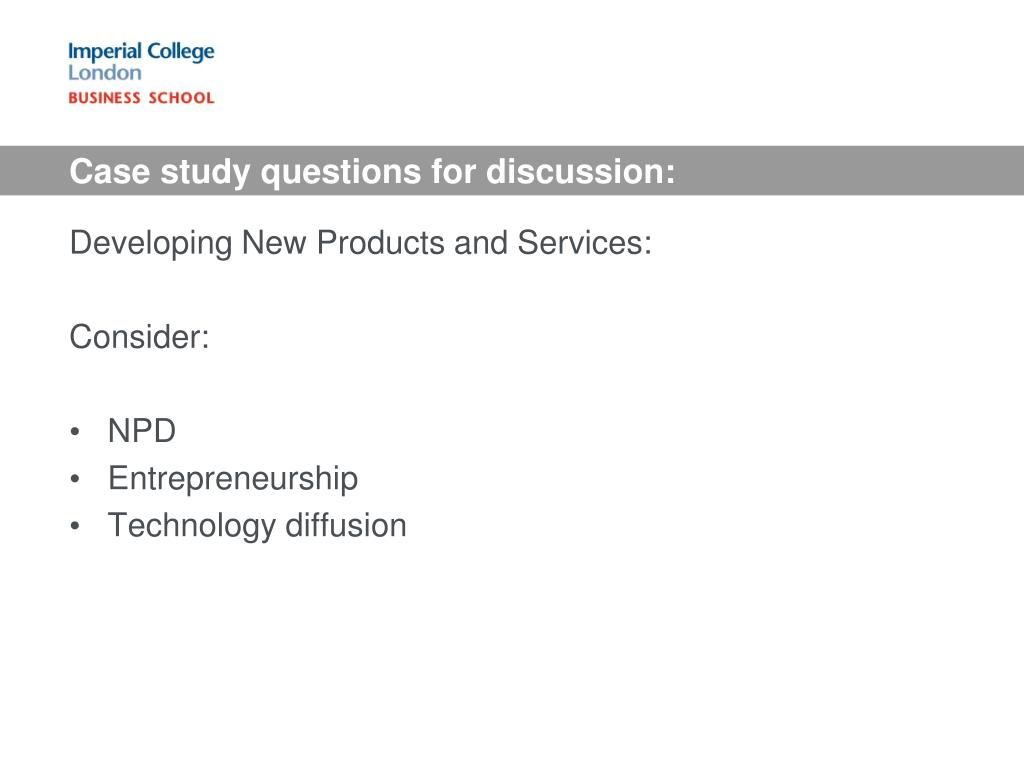
Task: Click the word diffusion in the last bullet
Action: point(345,526)
